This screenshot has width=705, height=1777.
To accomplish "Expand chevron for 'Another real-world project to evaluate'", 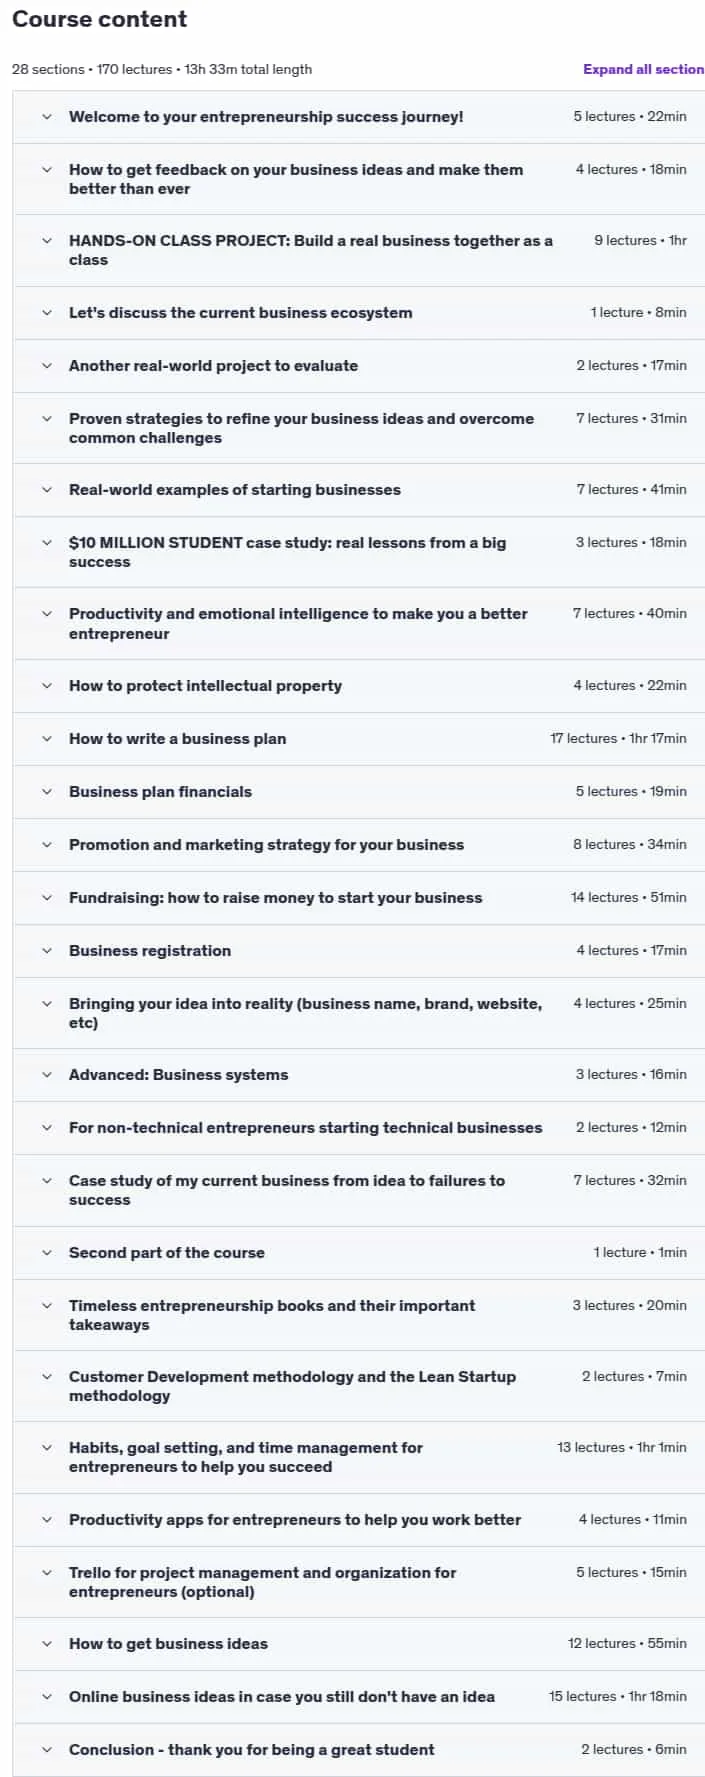I will click(x=47, y=366).
